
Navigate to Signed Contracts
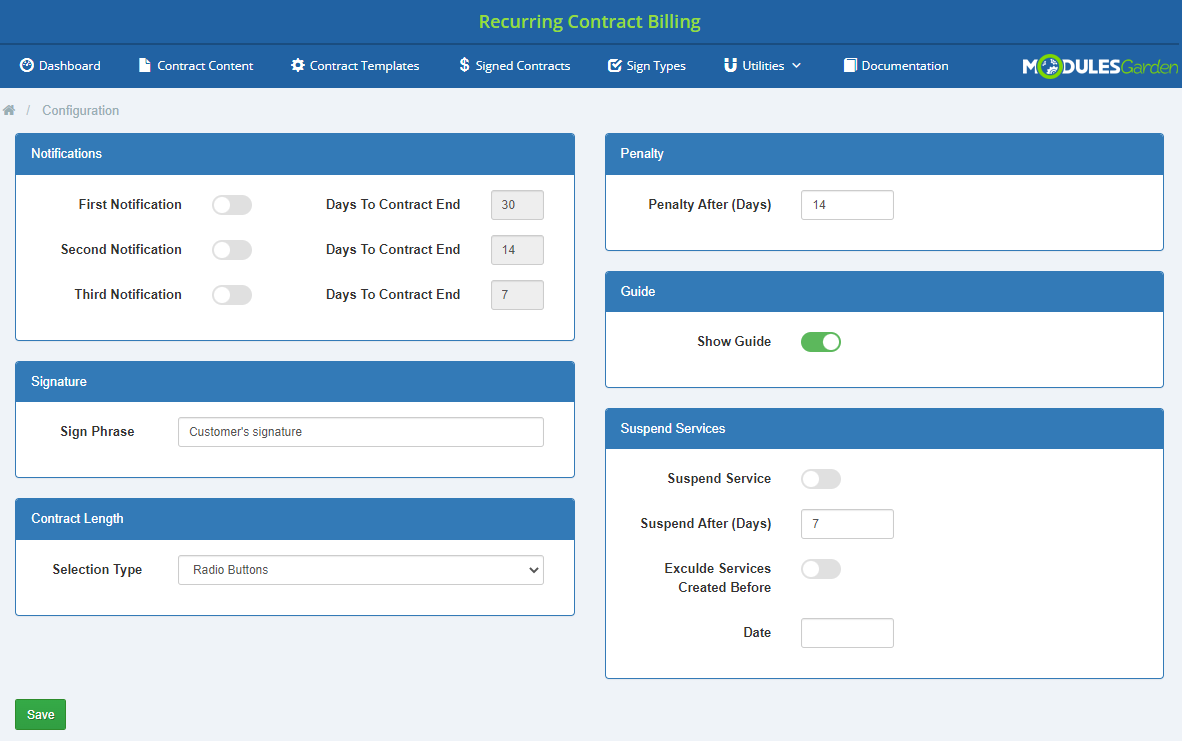tap(515, 66)
